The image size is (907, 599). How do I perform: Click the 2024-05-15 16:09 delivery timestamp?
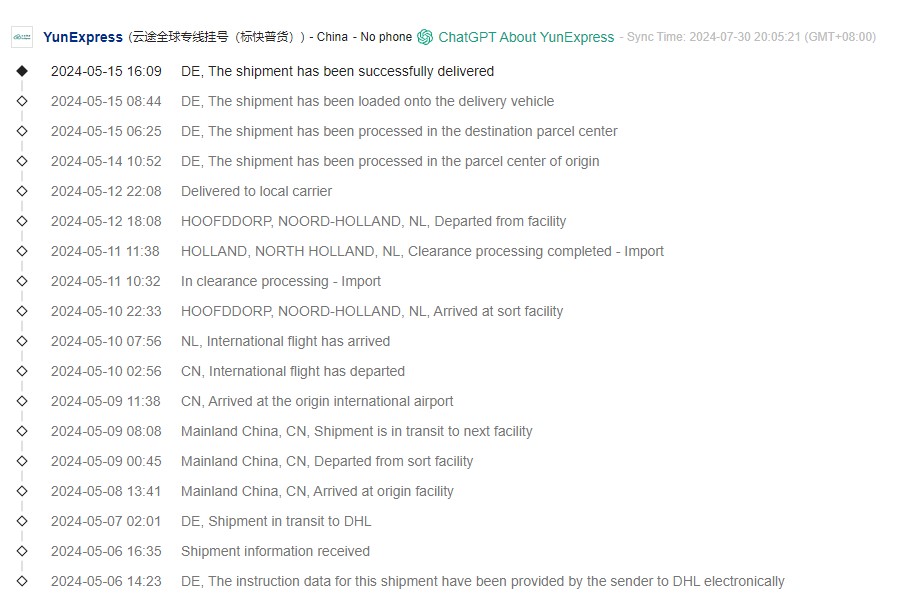pos(106,71)
